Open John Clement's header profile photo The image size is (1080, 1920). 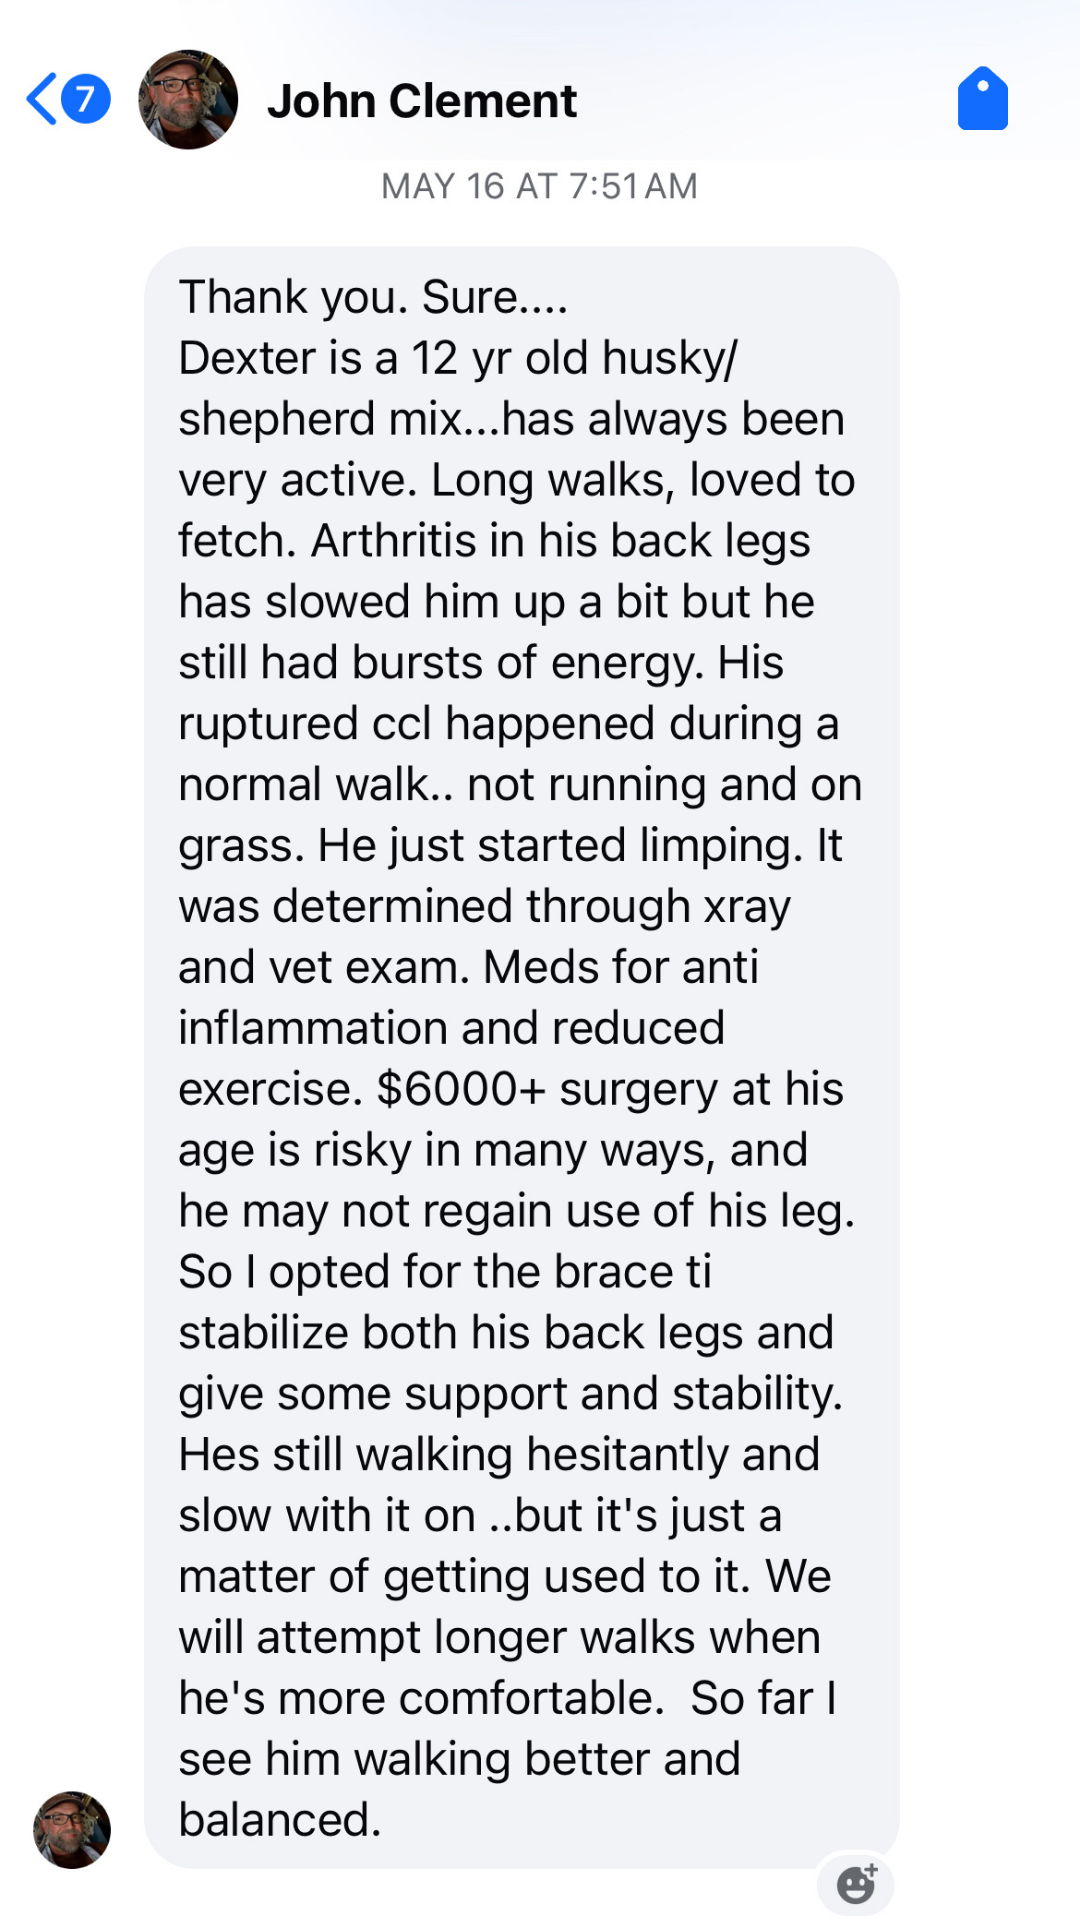[188, 100]
